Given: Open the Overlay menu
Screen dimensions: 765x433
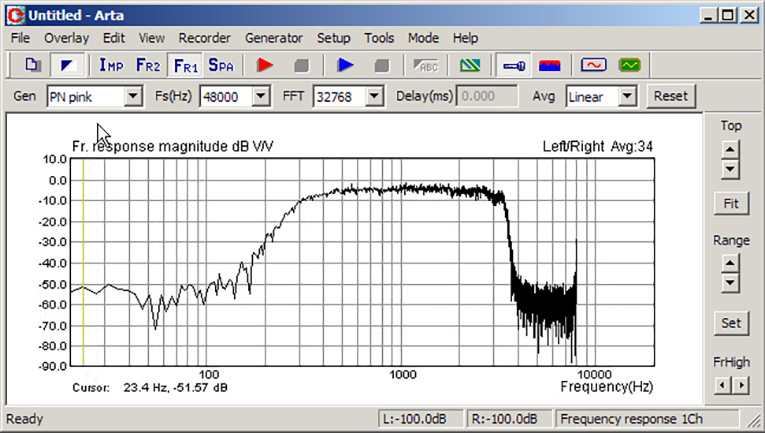Looking at the screenshot, I should coord(66,38).
